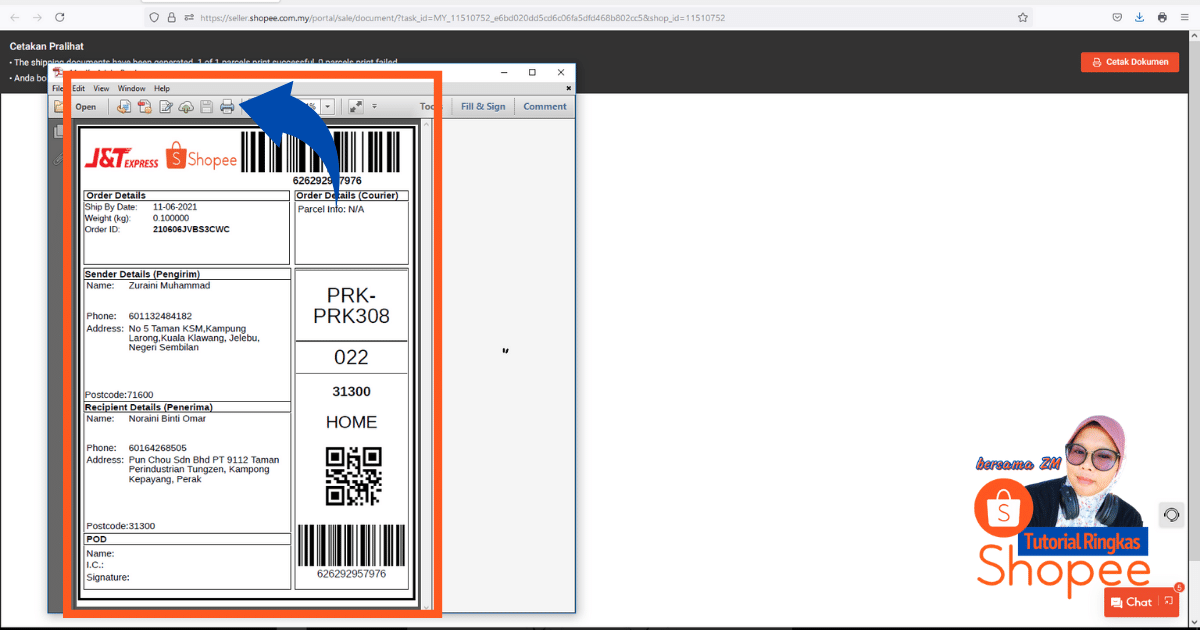Click the seller.shopee.com.my address bar

[x=590, y=18]
